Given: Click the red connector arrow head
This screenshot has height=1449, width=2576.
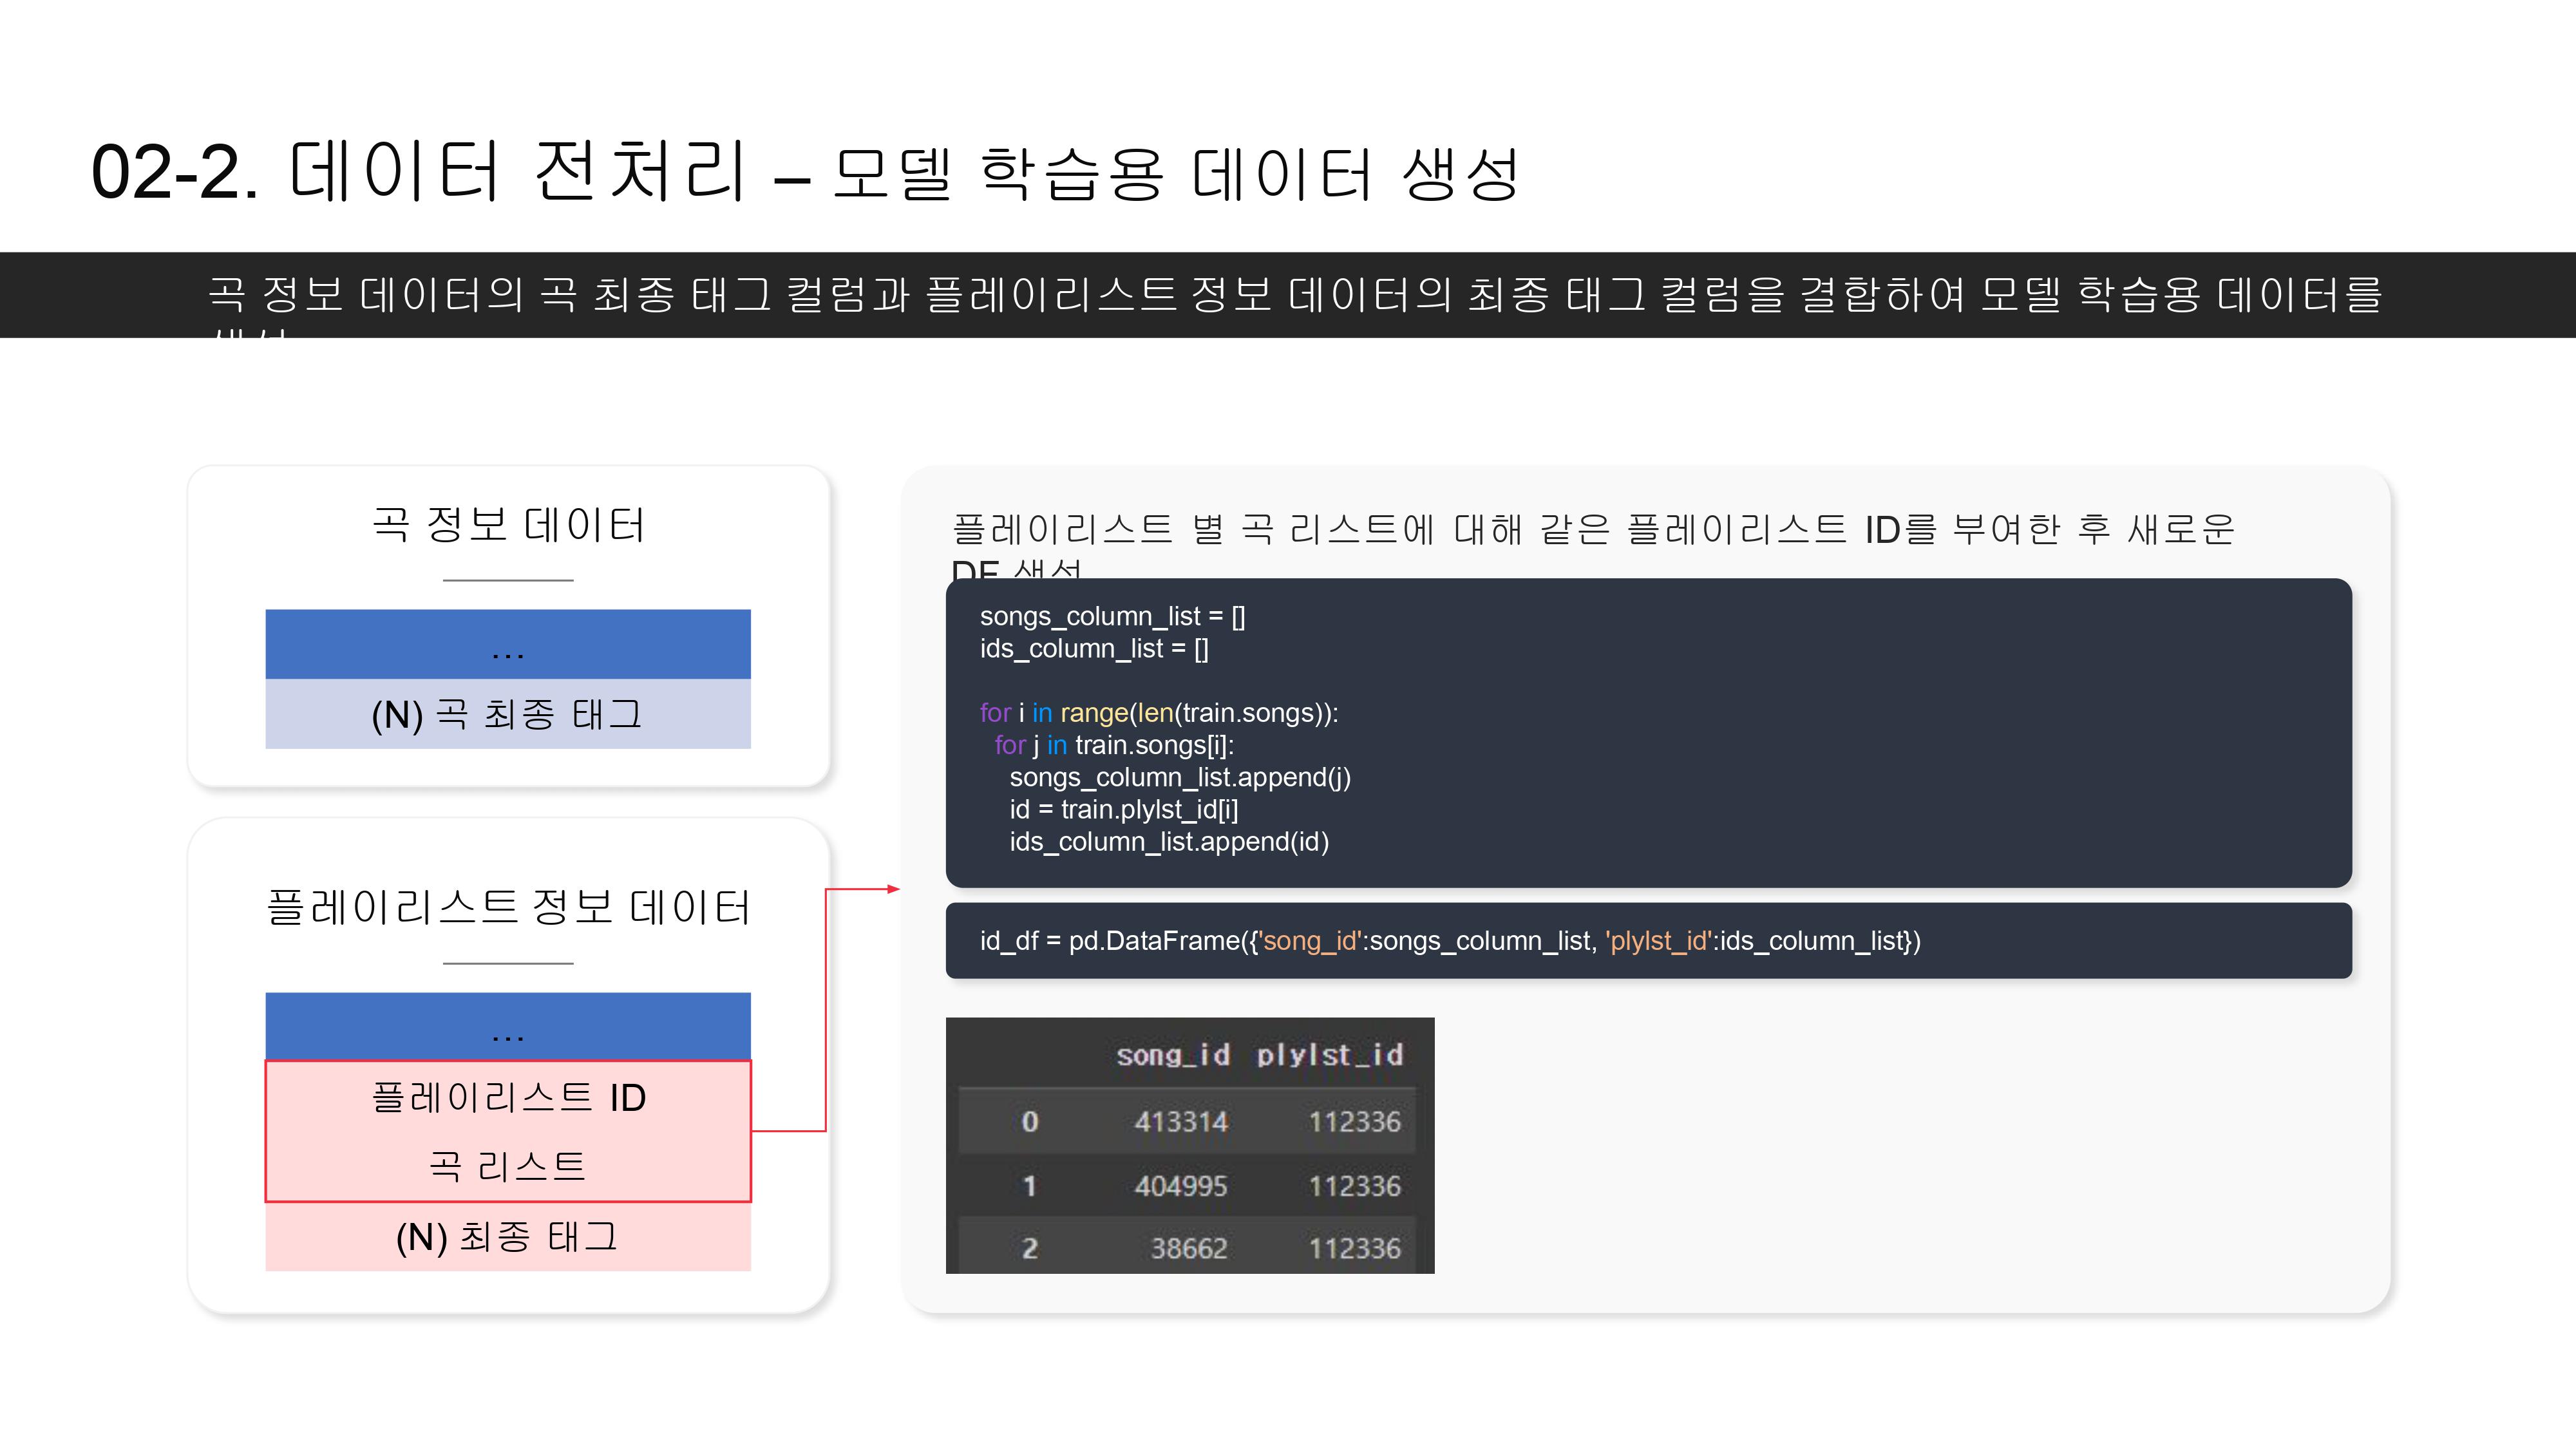Looking at the screenshot, I should point(893,889).
